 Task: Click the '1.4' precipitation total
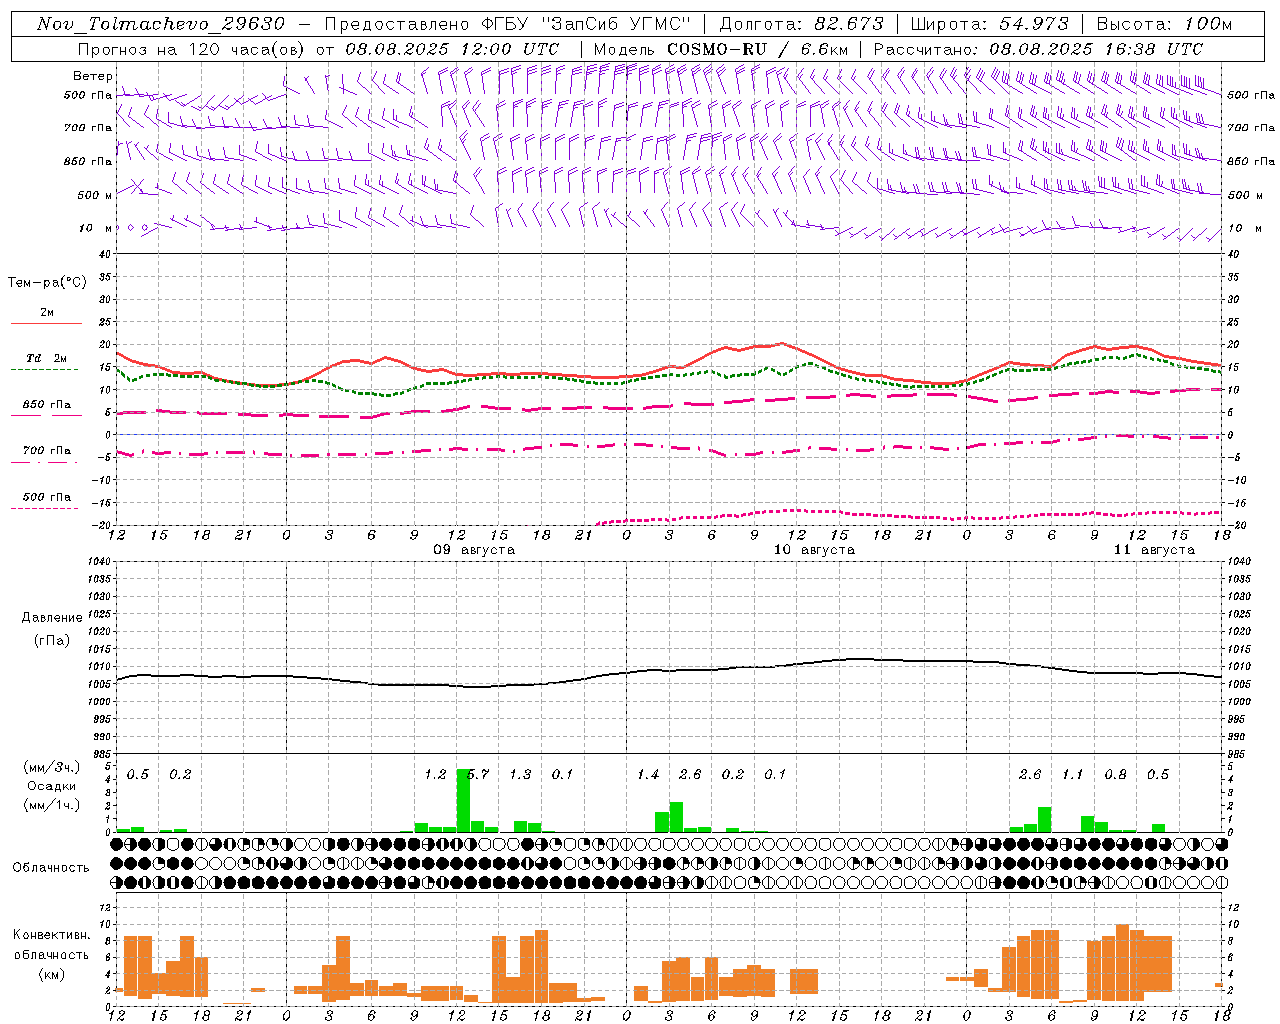(648, 774)
